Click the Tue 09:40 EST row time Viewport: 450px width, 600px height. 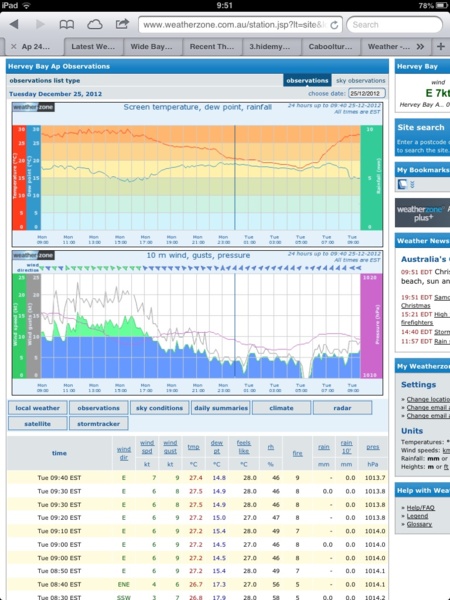click(x=59, y=478)
